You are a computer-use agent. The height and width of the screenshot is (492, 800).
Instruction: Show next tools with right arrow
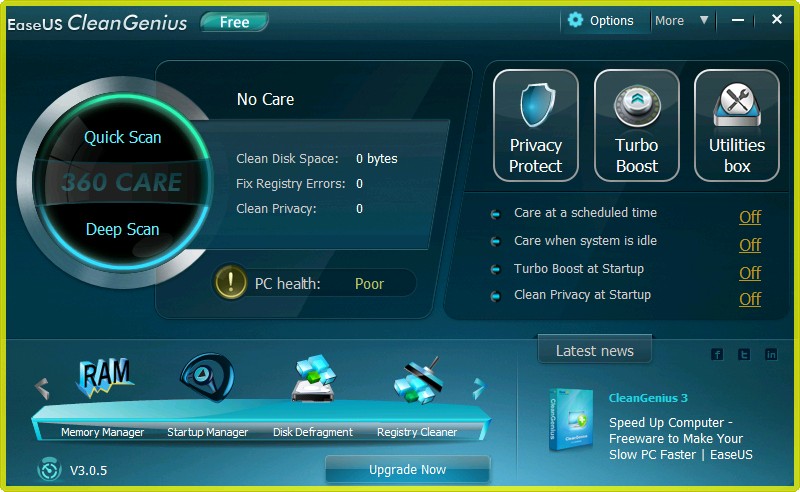479,388
